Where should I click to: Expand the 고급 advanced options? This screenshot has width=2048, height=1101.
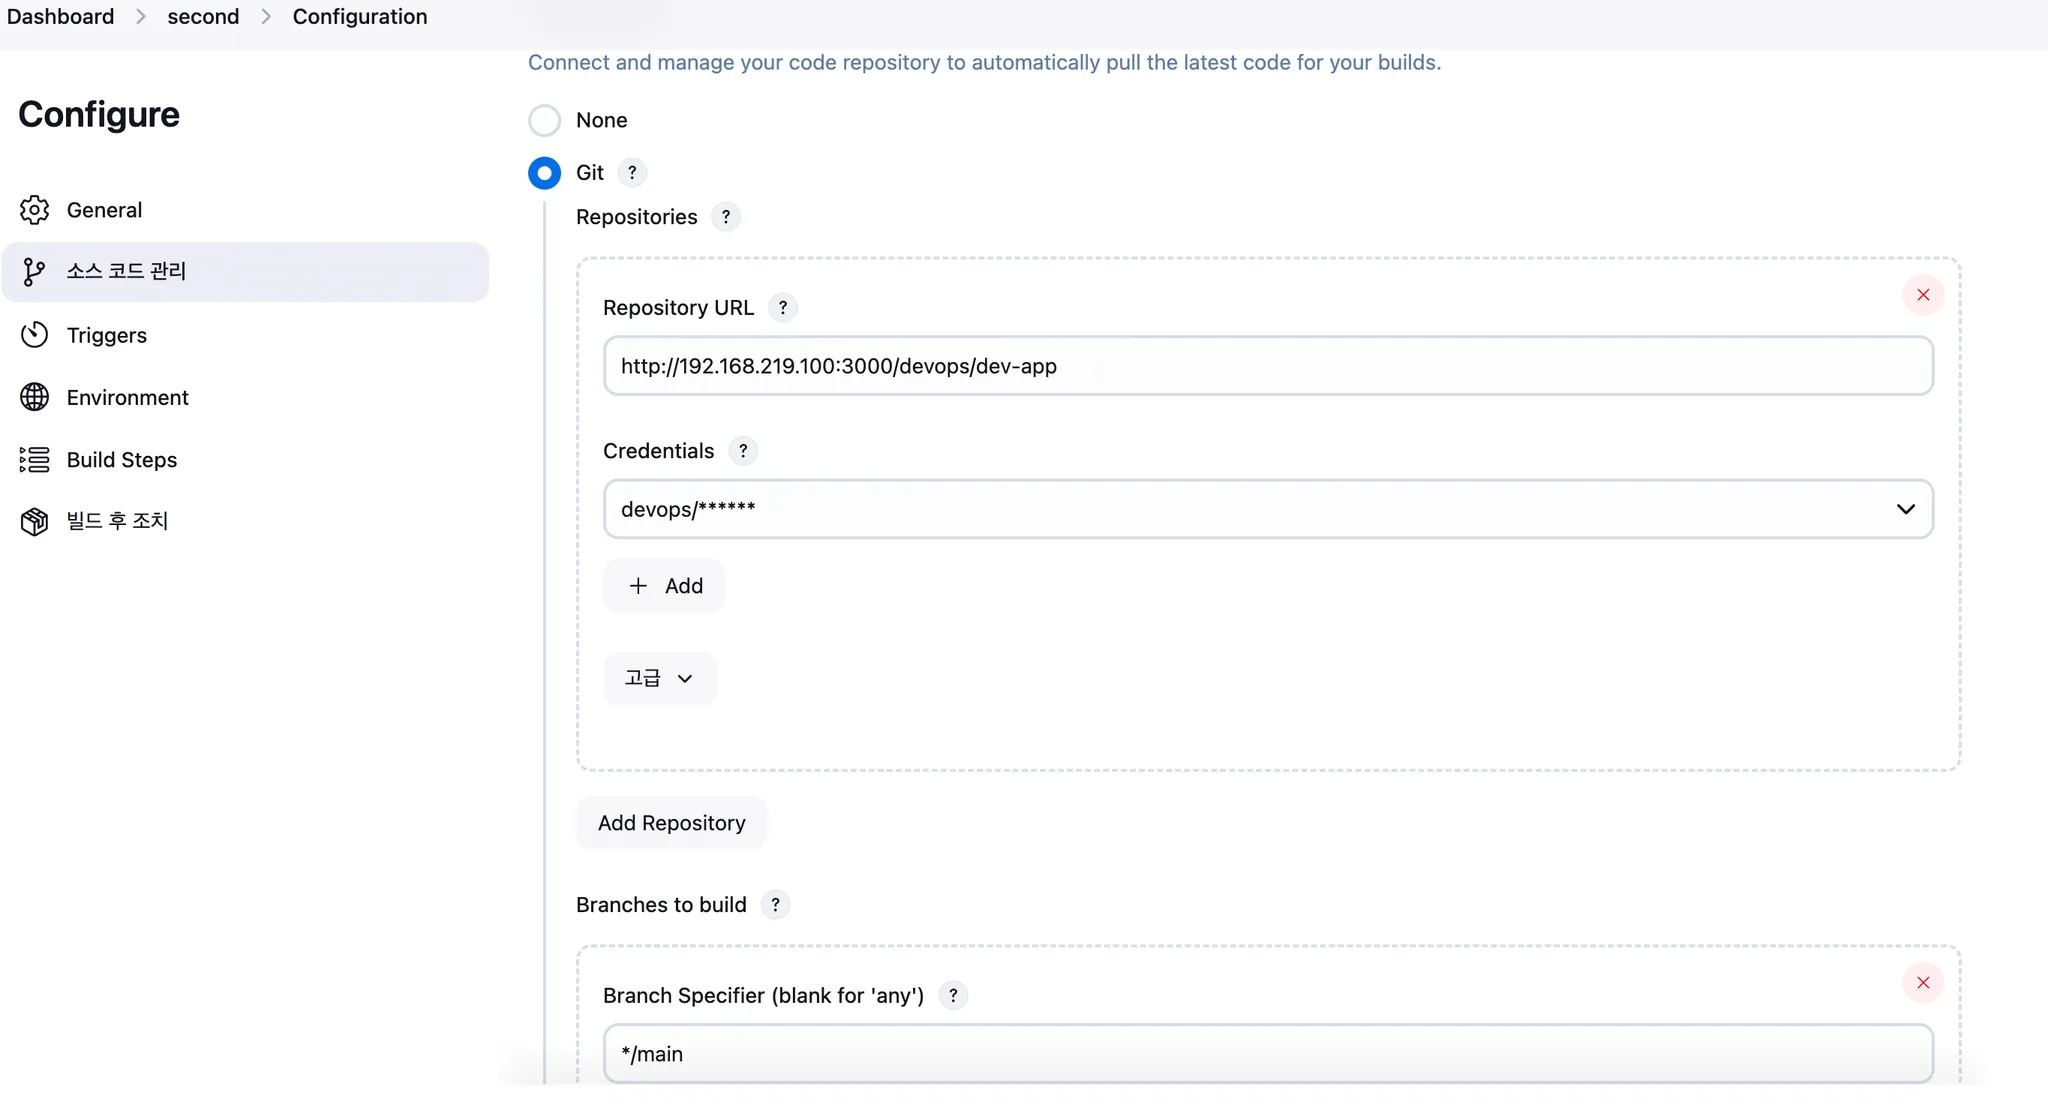660,679
